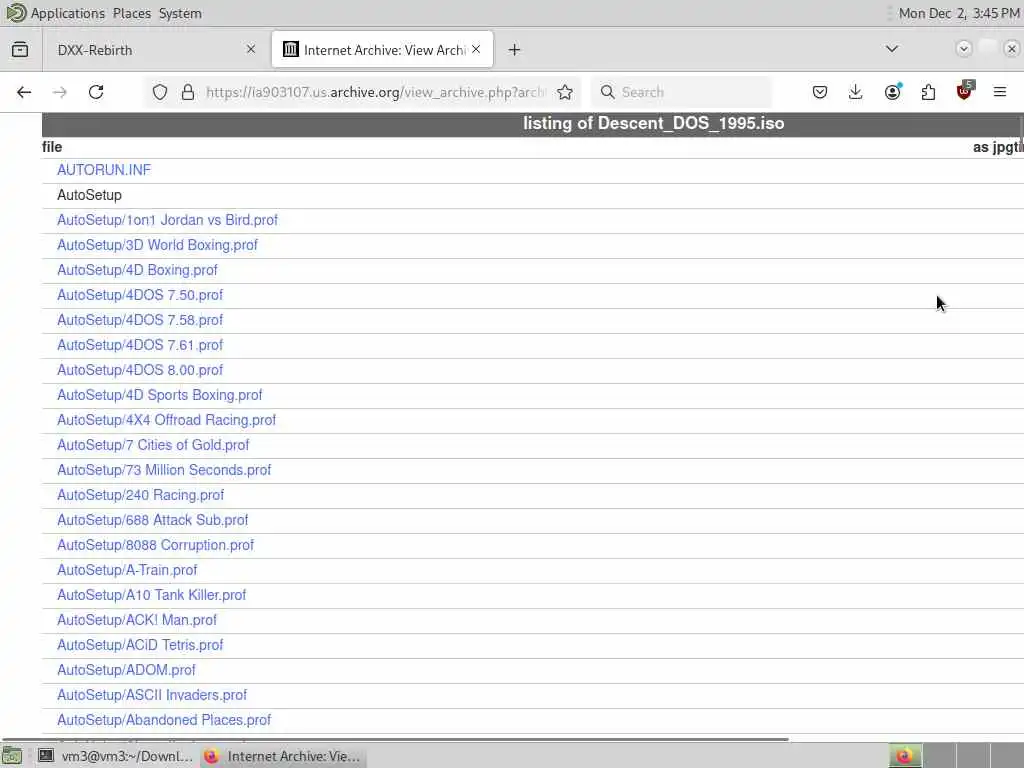The height and width of the screenshot is (768, 1024).
Task: Open the Pocket save icon
Action: click(820, 92)
